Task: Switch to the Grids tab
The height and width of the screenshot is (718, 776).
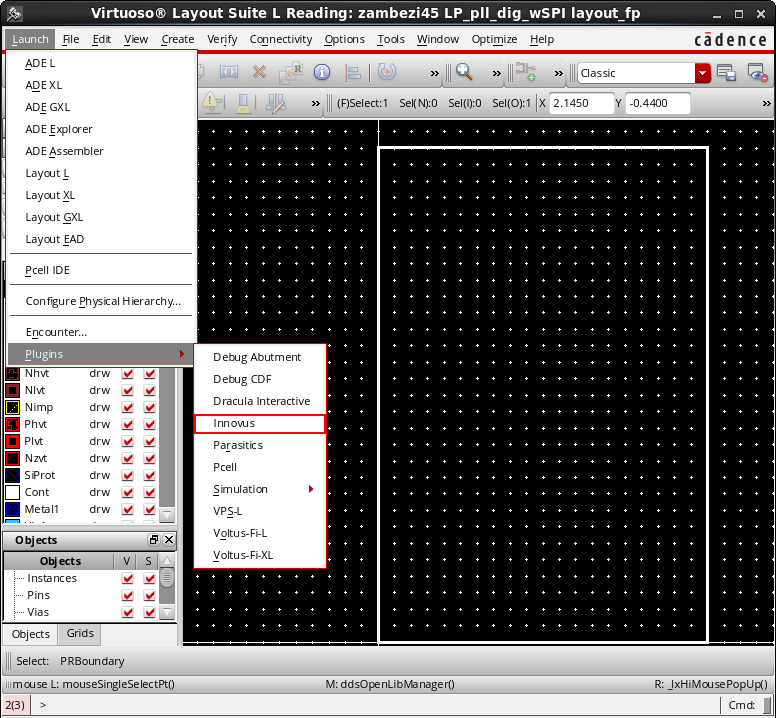Action: (x=80, y=634)
